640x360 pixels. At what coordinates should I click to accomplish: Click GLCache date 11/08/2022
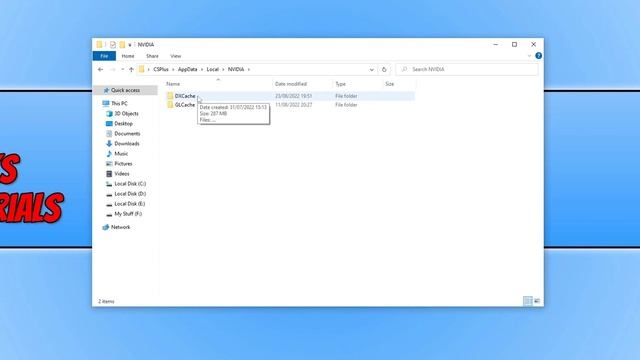(293, 105)
